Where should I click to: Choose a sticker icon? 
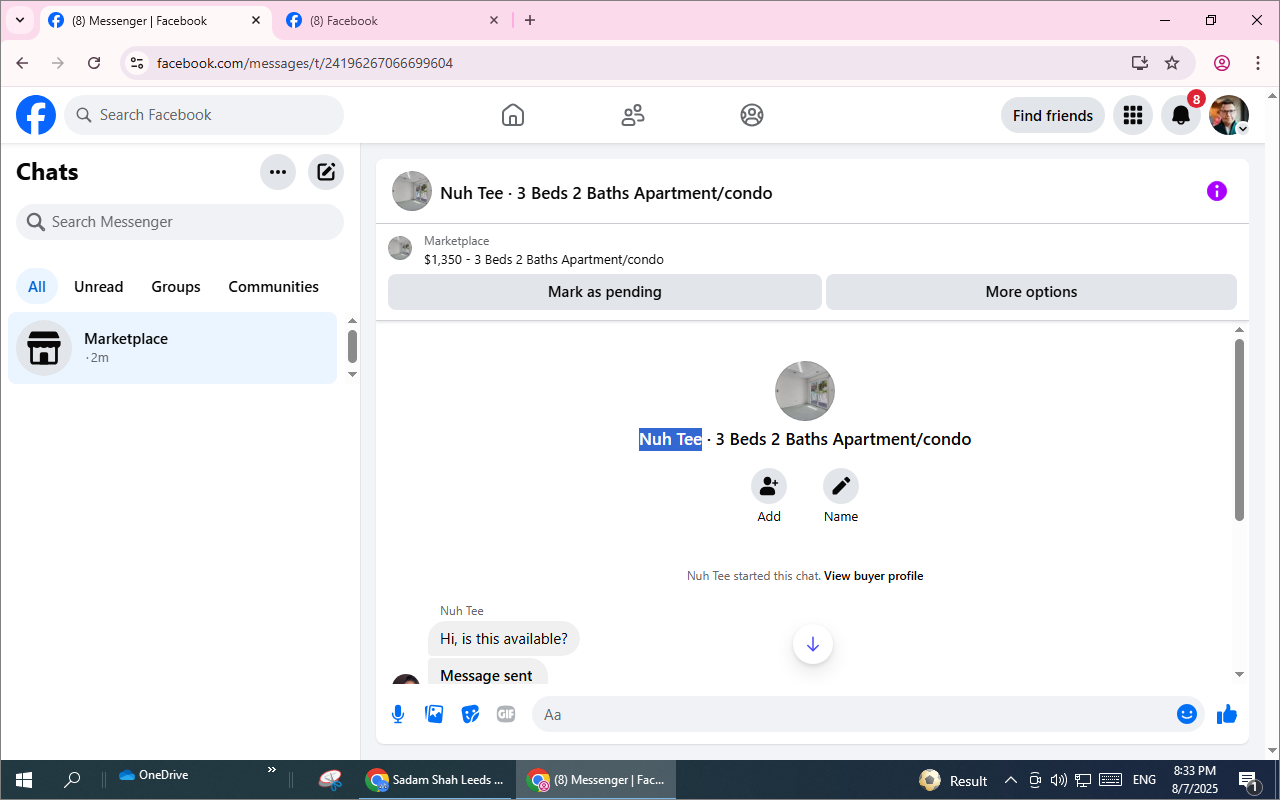[x=470, y=714]
